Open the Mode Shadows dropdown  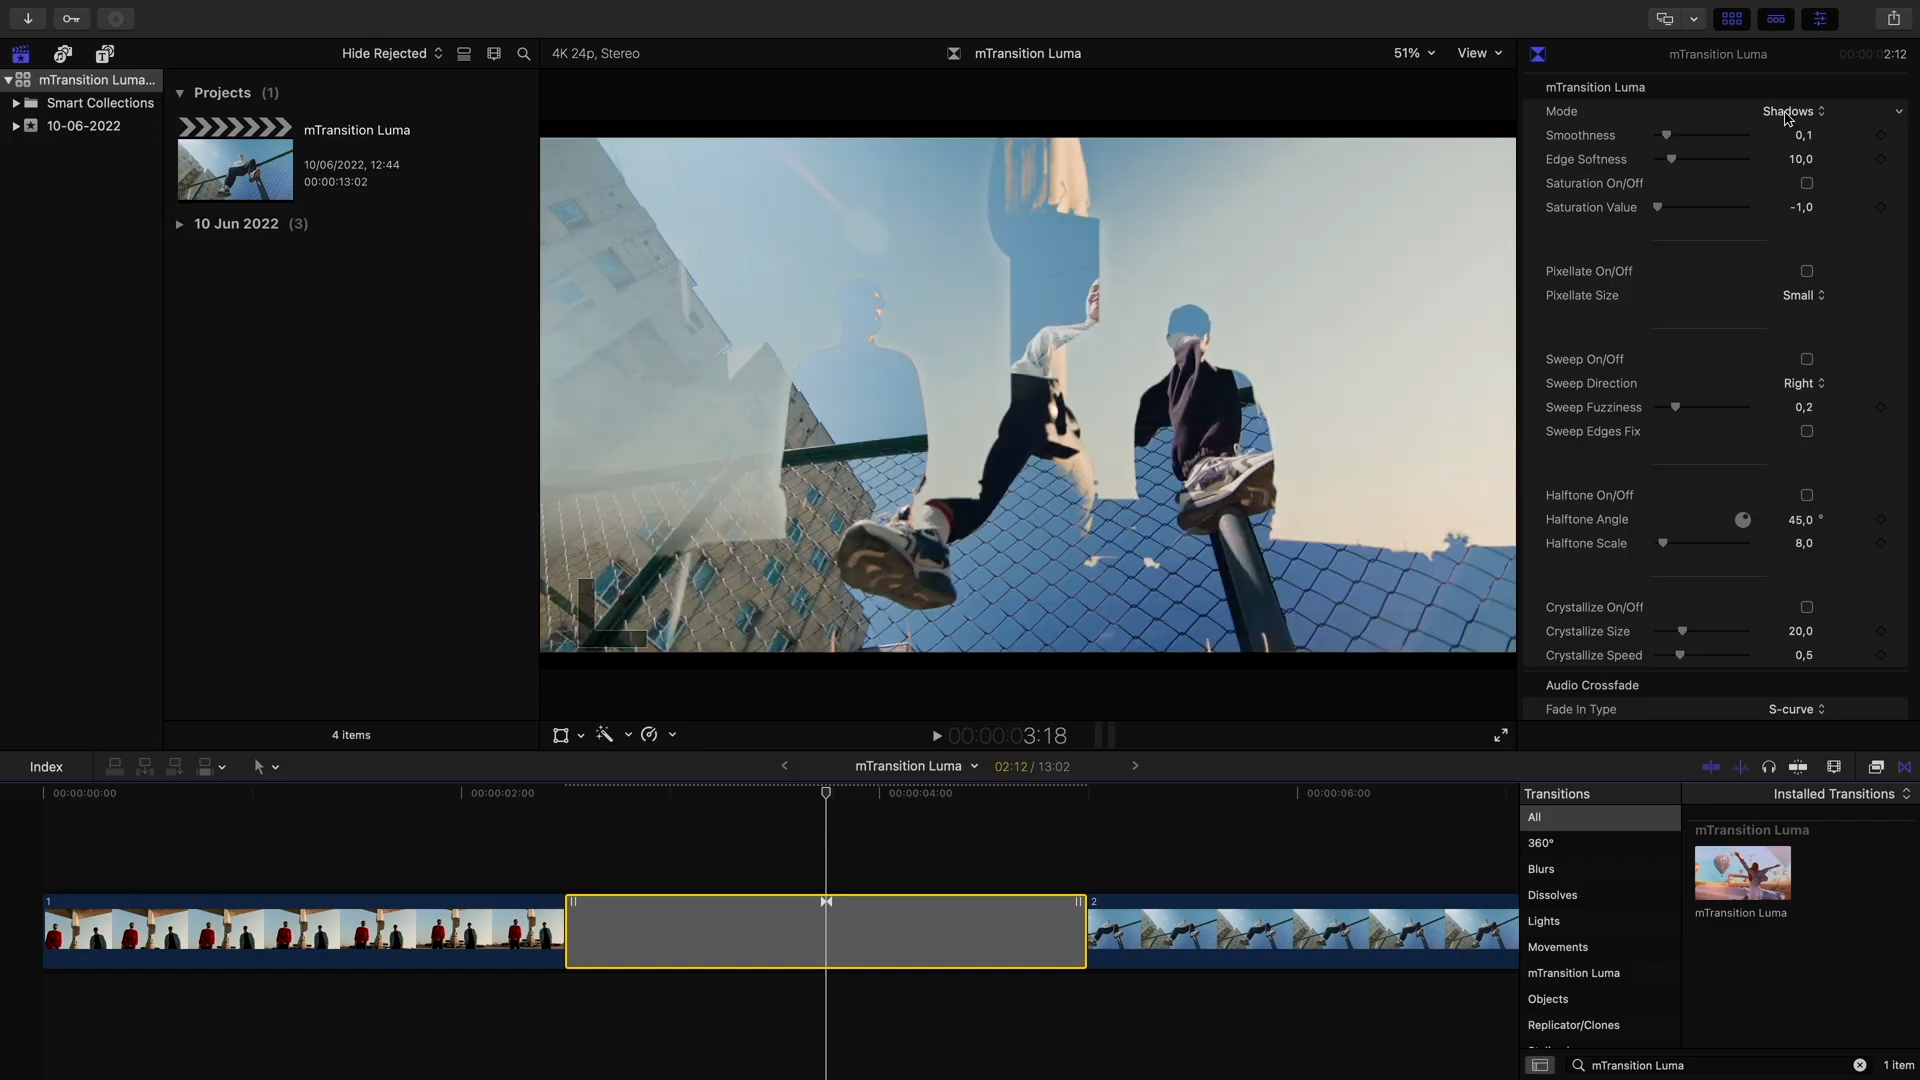[1793, 112]
